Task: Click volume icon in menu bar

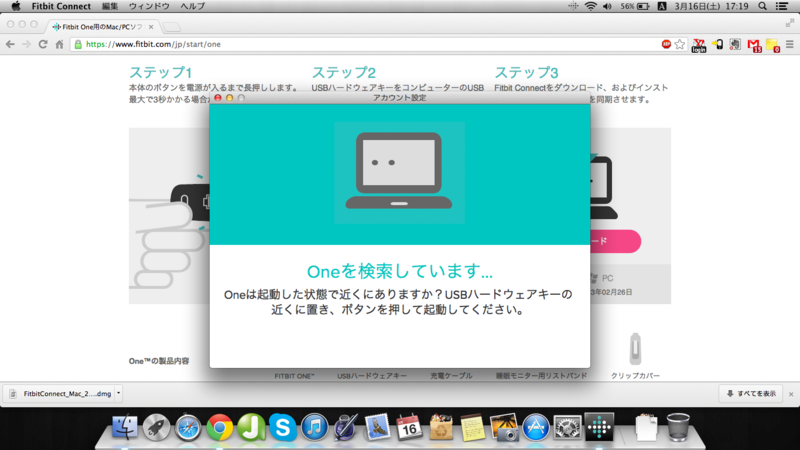Action: 607,6
